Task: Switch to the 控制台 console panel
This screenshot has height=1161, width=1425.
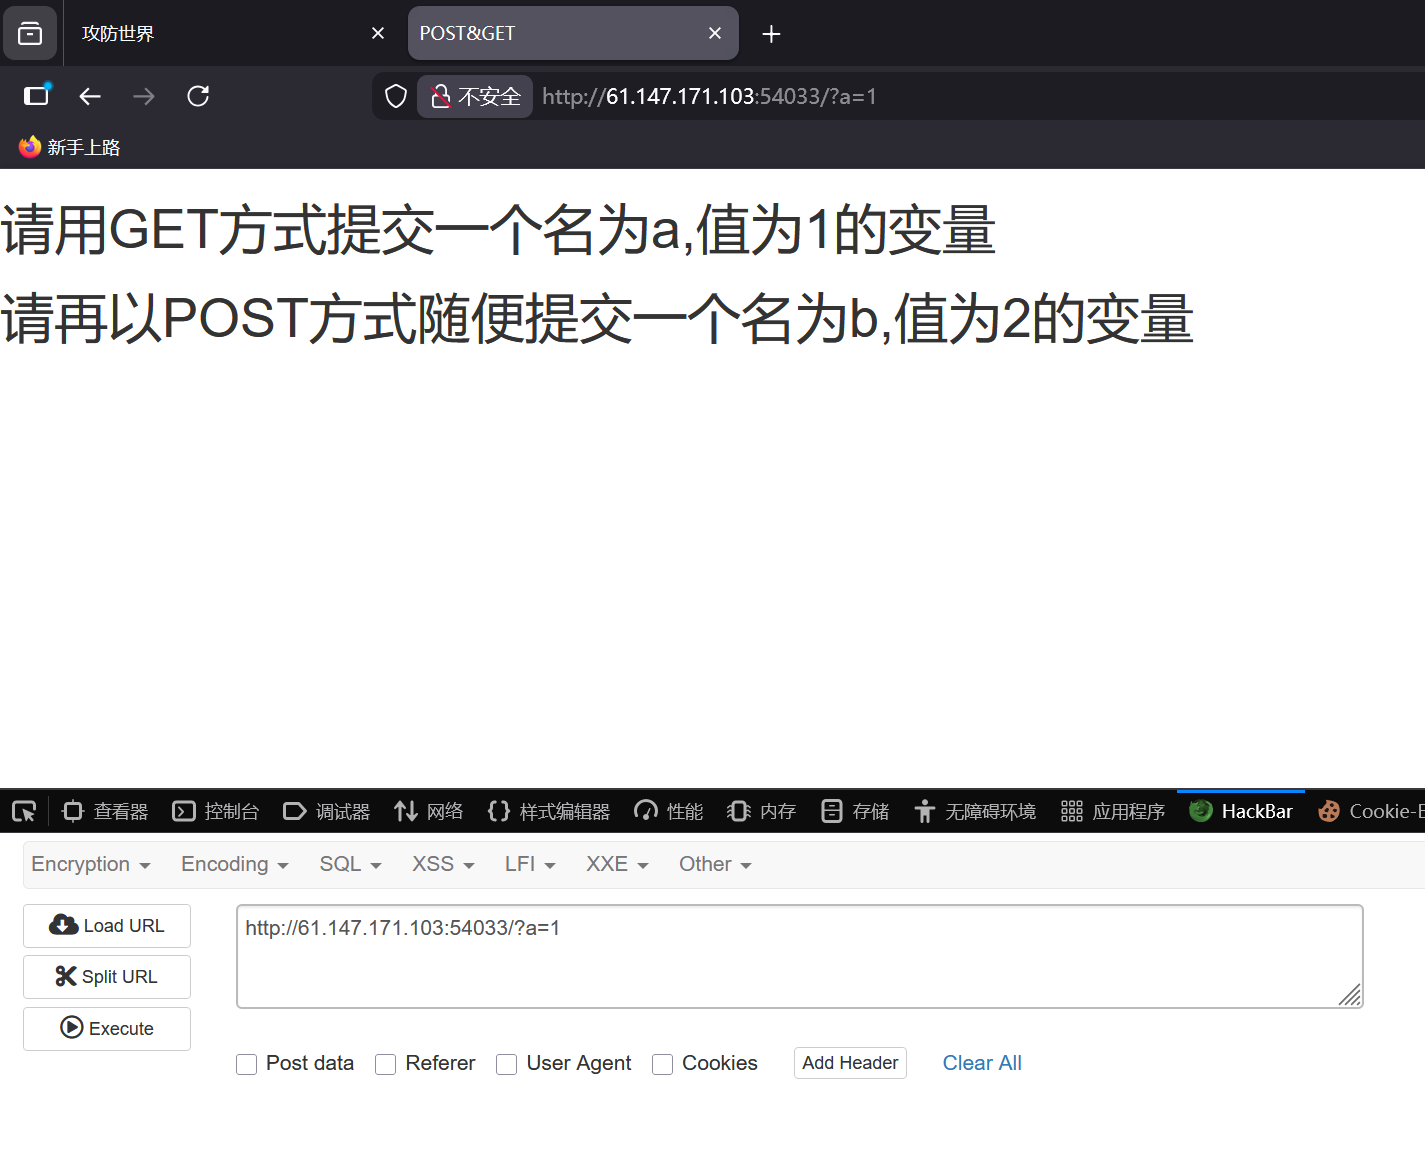Action: pos(216,811)
